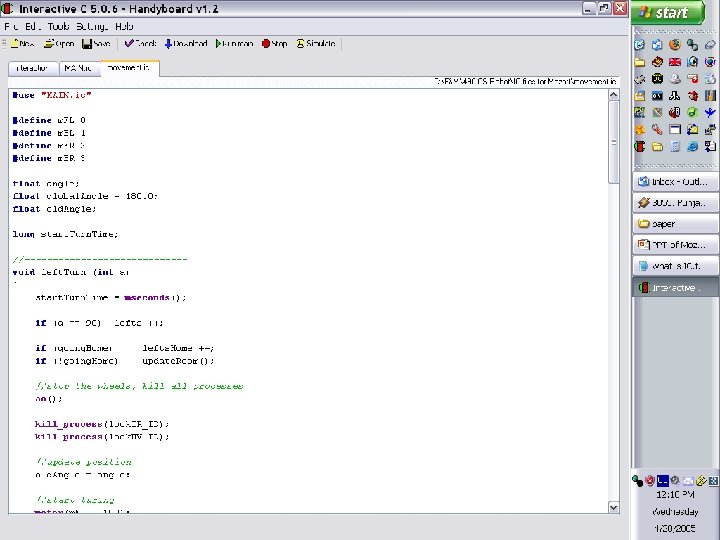
Task: Open the Edit menu
Action: pyautogui.click(x=33, y=27)
